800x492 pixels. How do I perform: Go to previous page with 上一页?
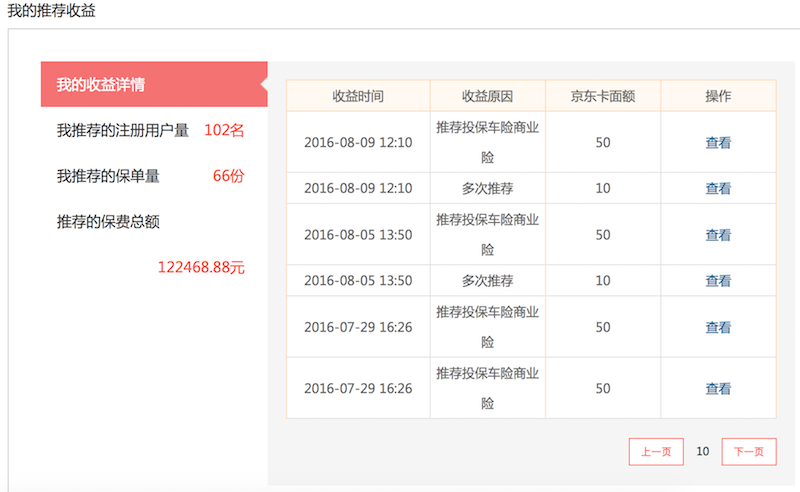[656, 452]
